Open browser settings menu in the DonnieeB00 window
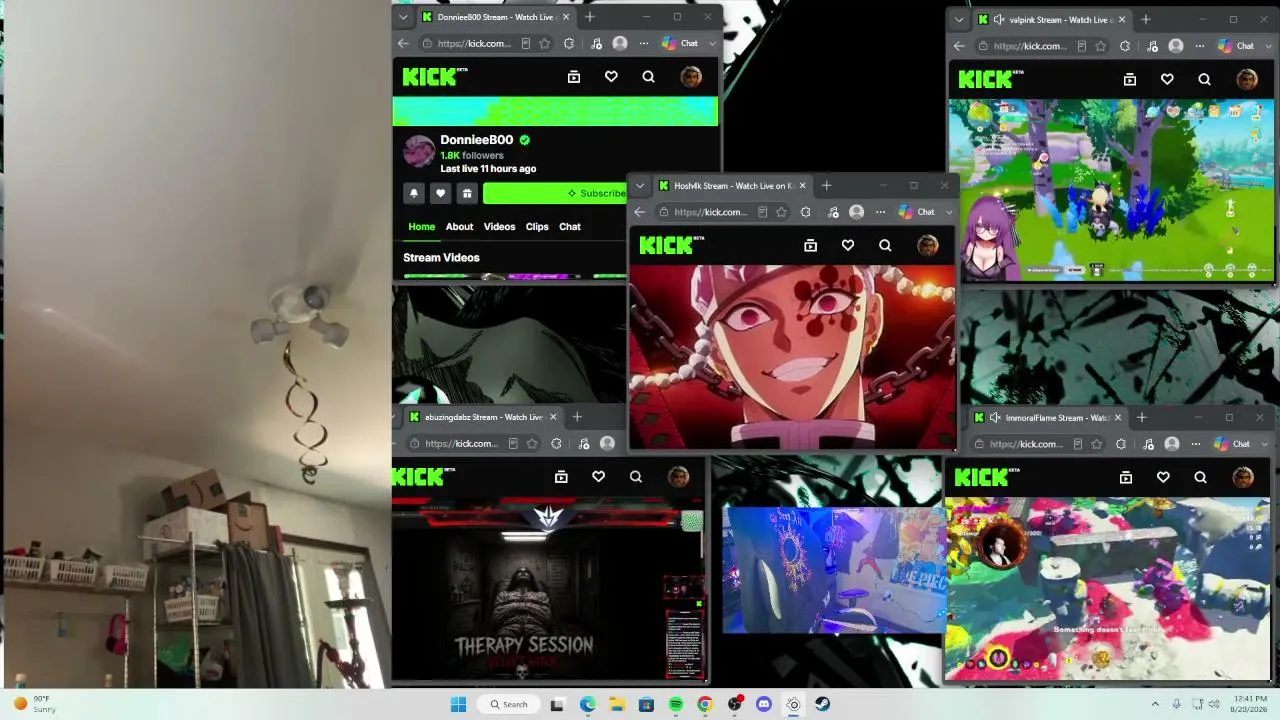 (644, 44)
